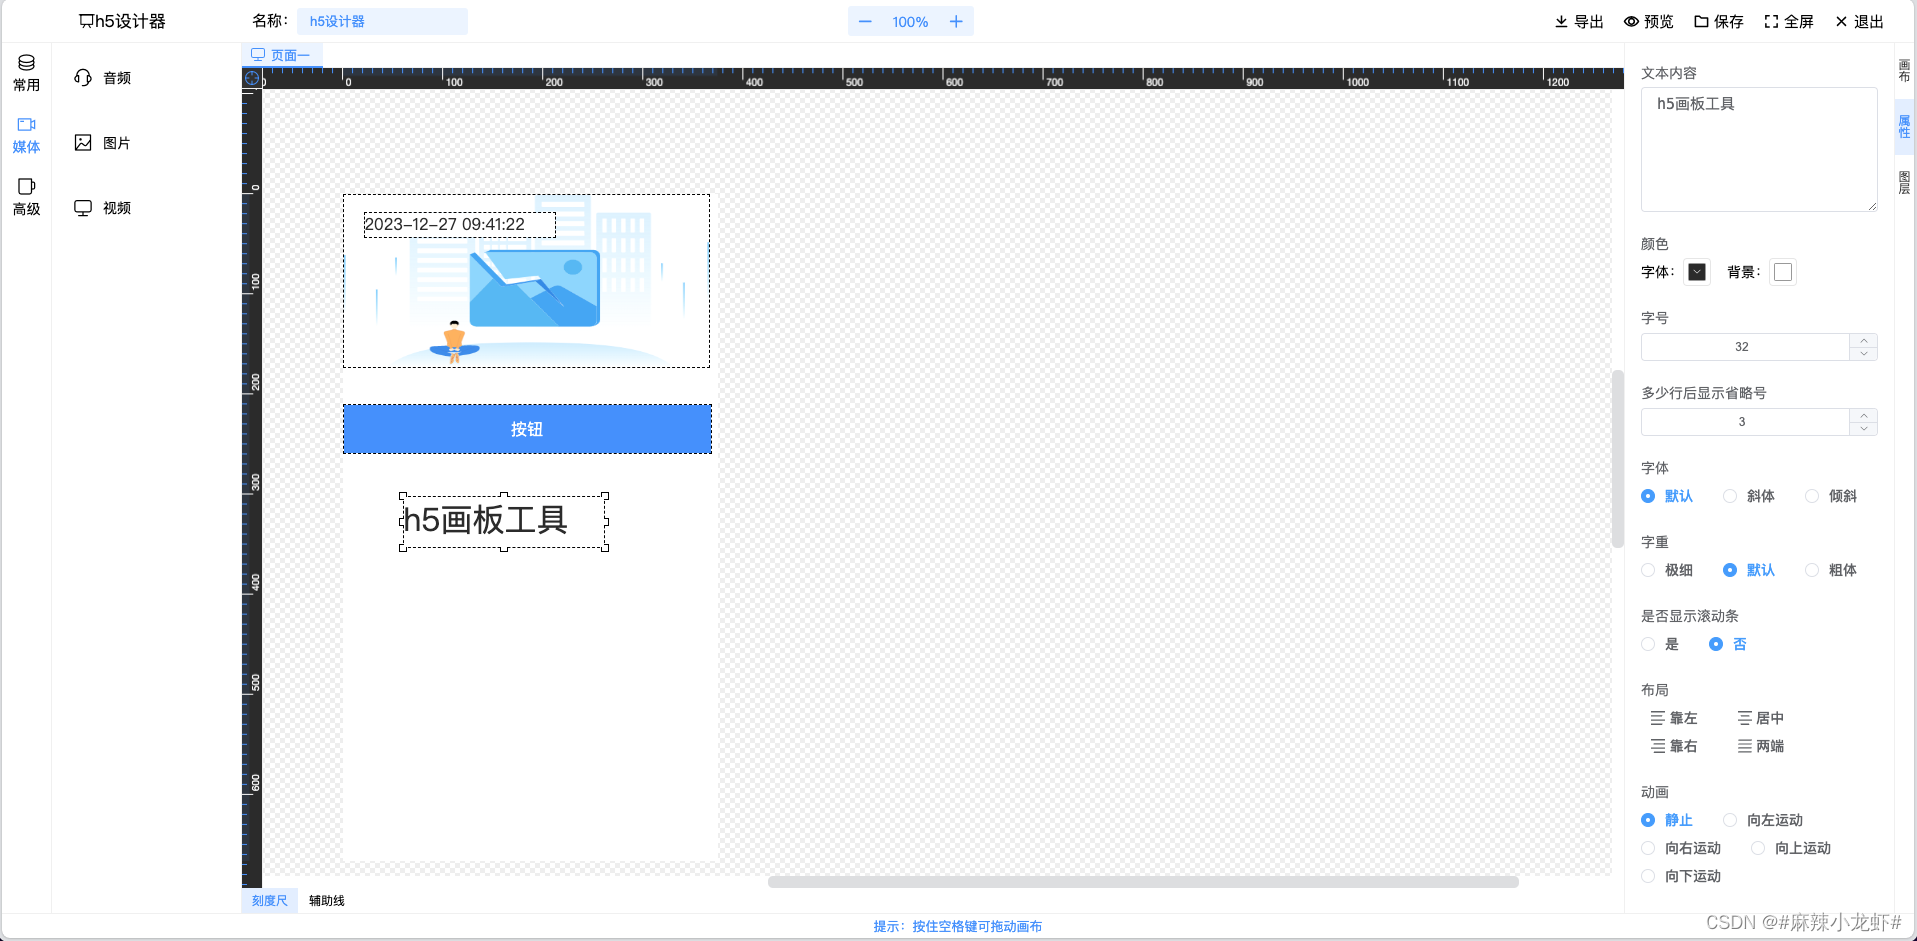Click the 名称 name input field

(x=382, y=21)
